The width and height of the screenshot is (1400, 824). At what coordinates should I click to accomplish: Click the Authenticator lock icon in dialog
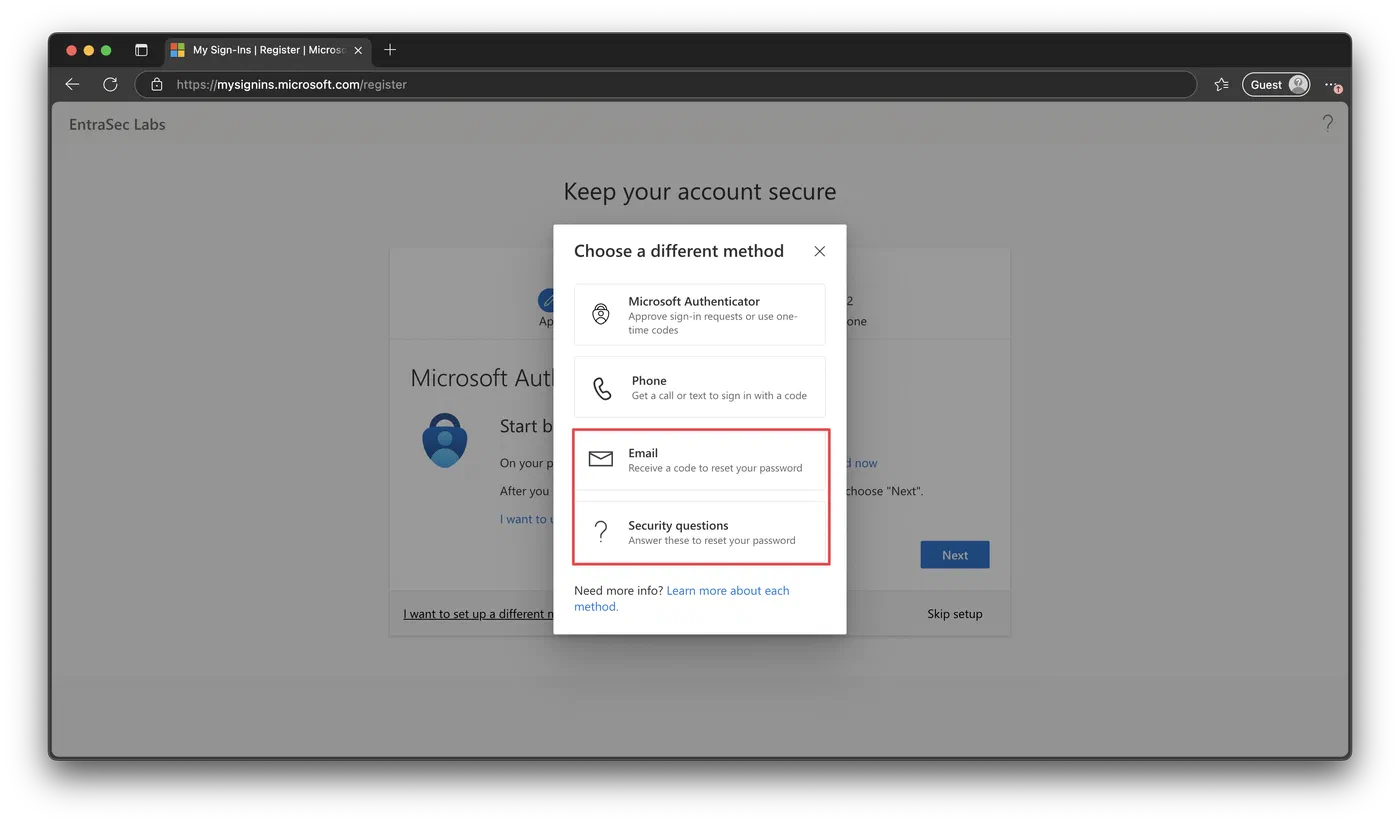601,314
